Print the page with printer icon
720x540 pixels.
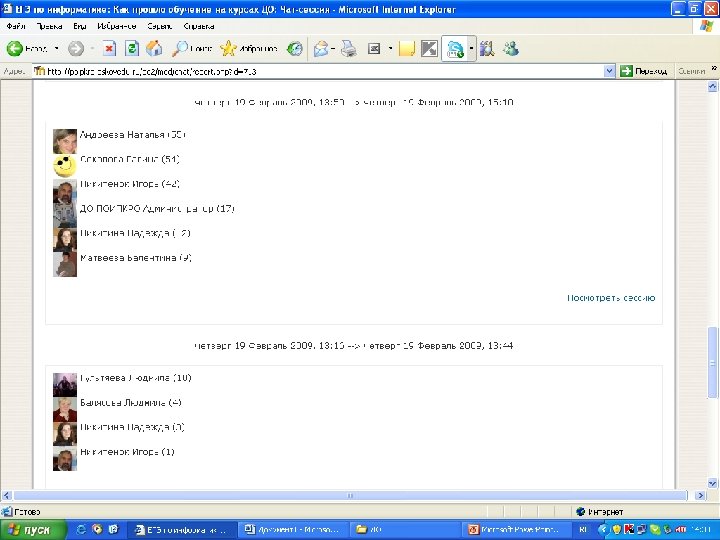point(349,48)
